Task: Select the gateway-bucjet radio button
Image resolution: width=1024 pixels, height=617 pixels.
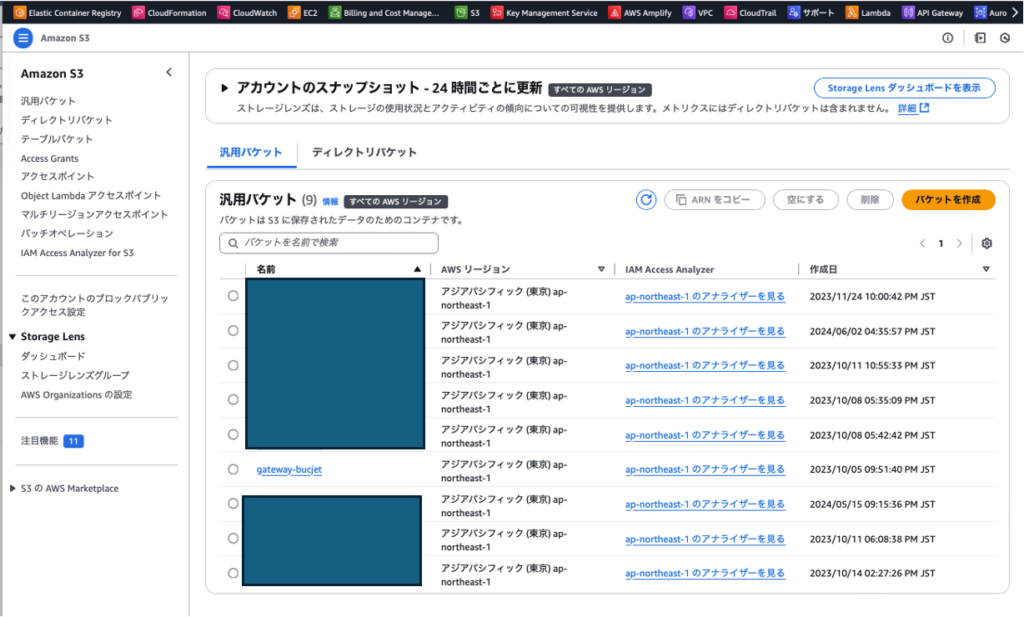Action: [x=233, y=469]
